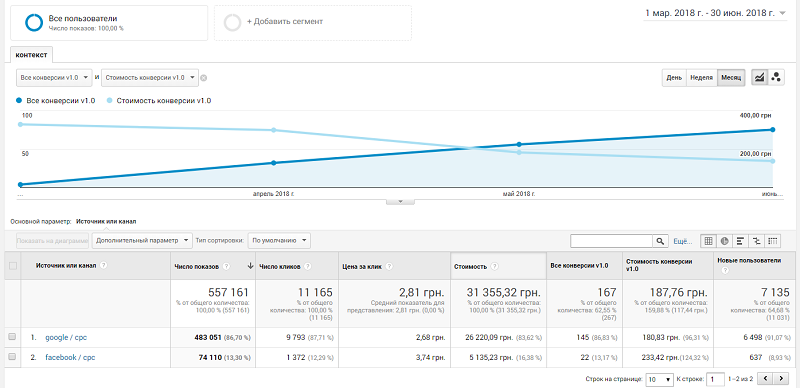The height and width of the screenshot is (388, 800).
Task: Sort by Все конверсии v1.0 column header
Action: point(579,265)
